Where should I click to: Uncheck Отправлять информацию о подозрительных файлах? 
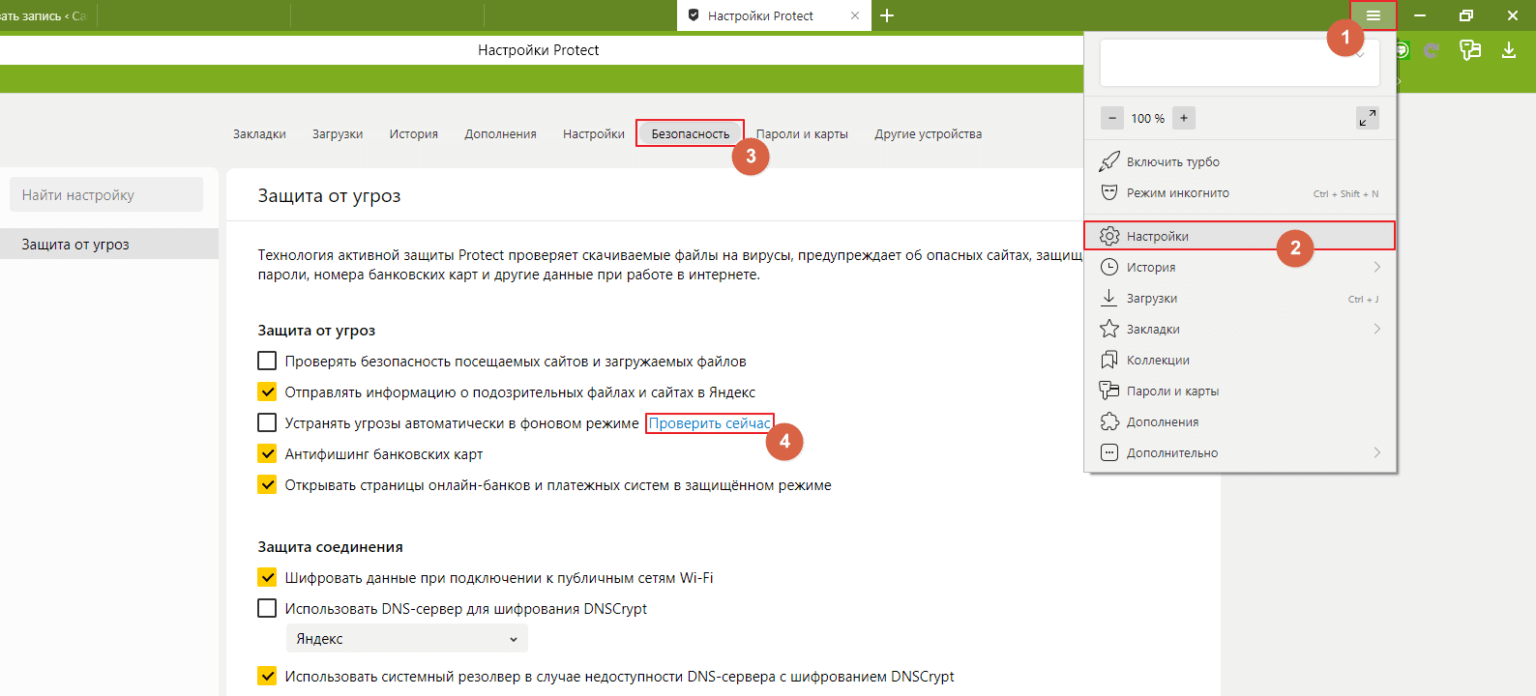click(x=267, y=392)
